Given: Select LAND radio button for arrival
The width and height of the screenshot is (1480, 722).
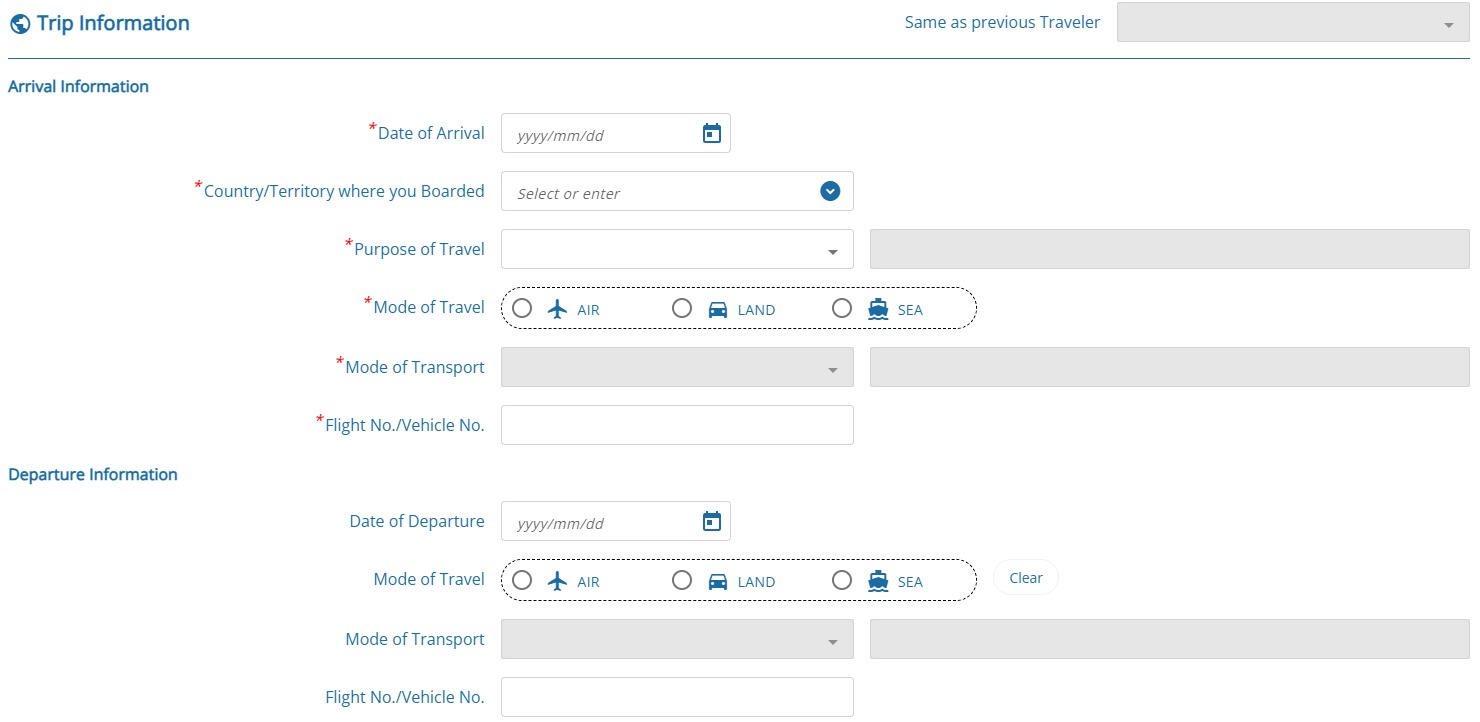Looking at the screenshot, I should click(682, 308).
